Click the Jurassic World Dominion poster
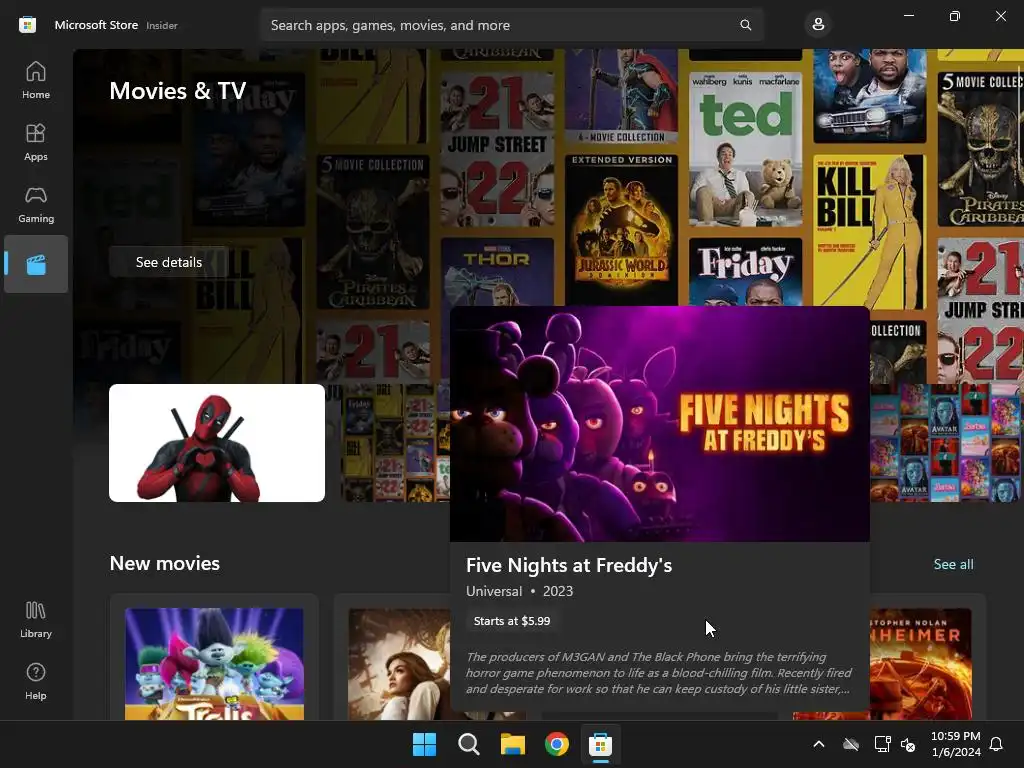The width and height of the screenshot is (1024, 768). point(621,229)
